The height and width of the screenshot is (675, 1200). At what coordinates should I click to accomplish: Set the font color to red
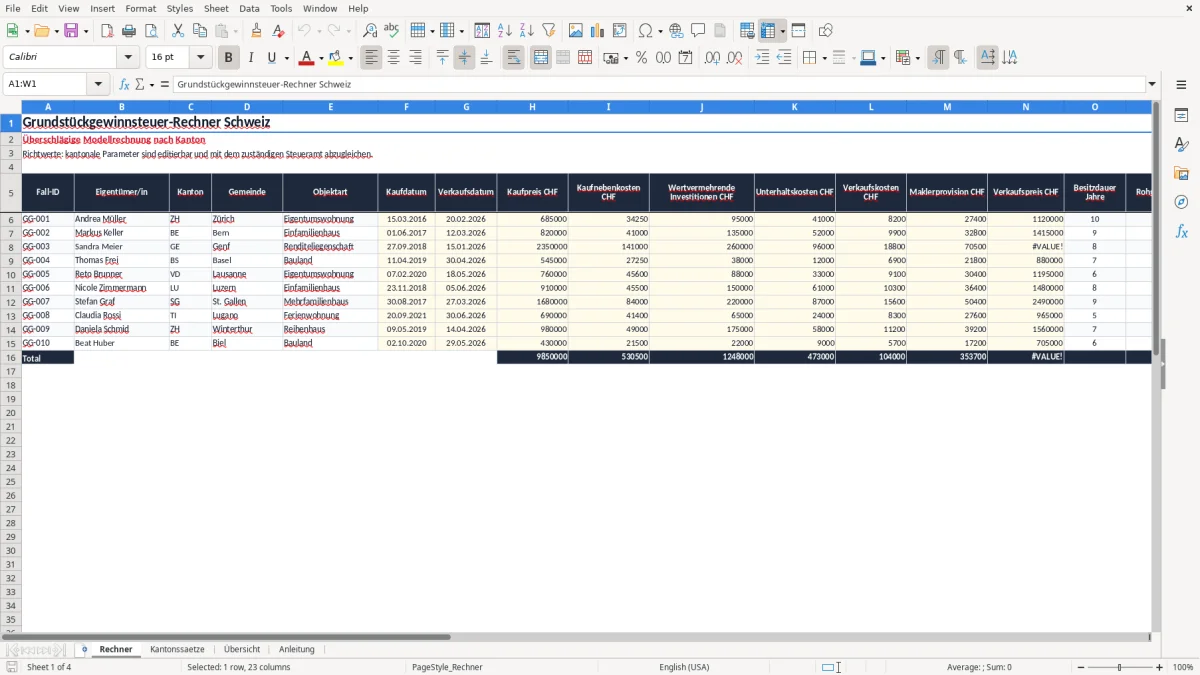(307, 58)
